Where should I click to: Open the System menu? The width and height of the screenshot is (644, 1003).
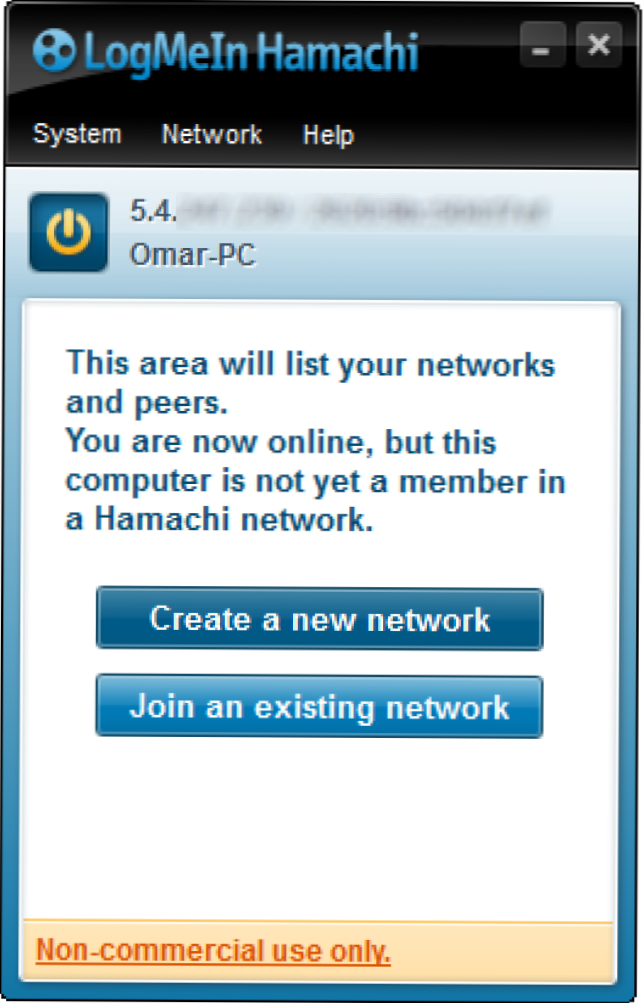pos(77,134)
